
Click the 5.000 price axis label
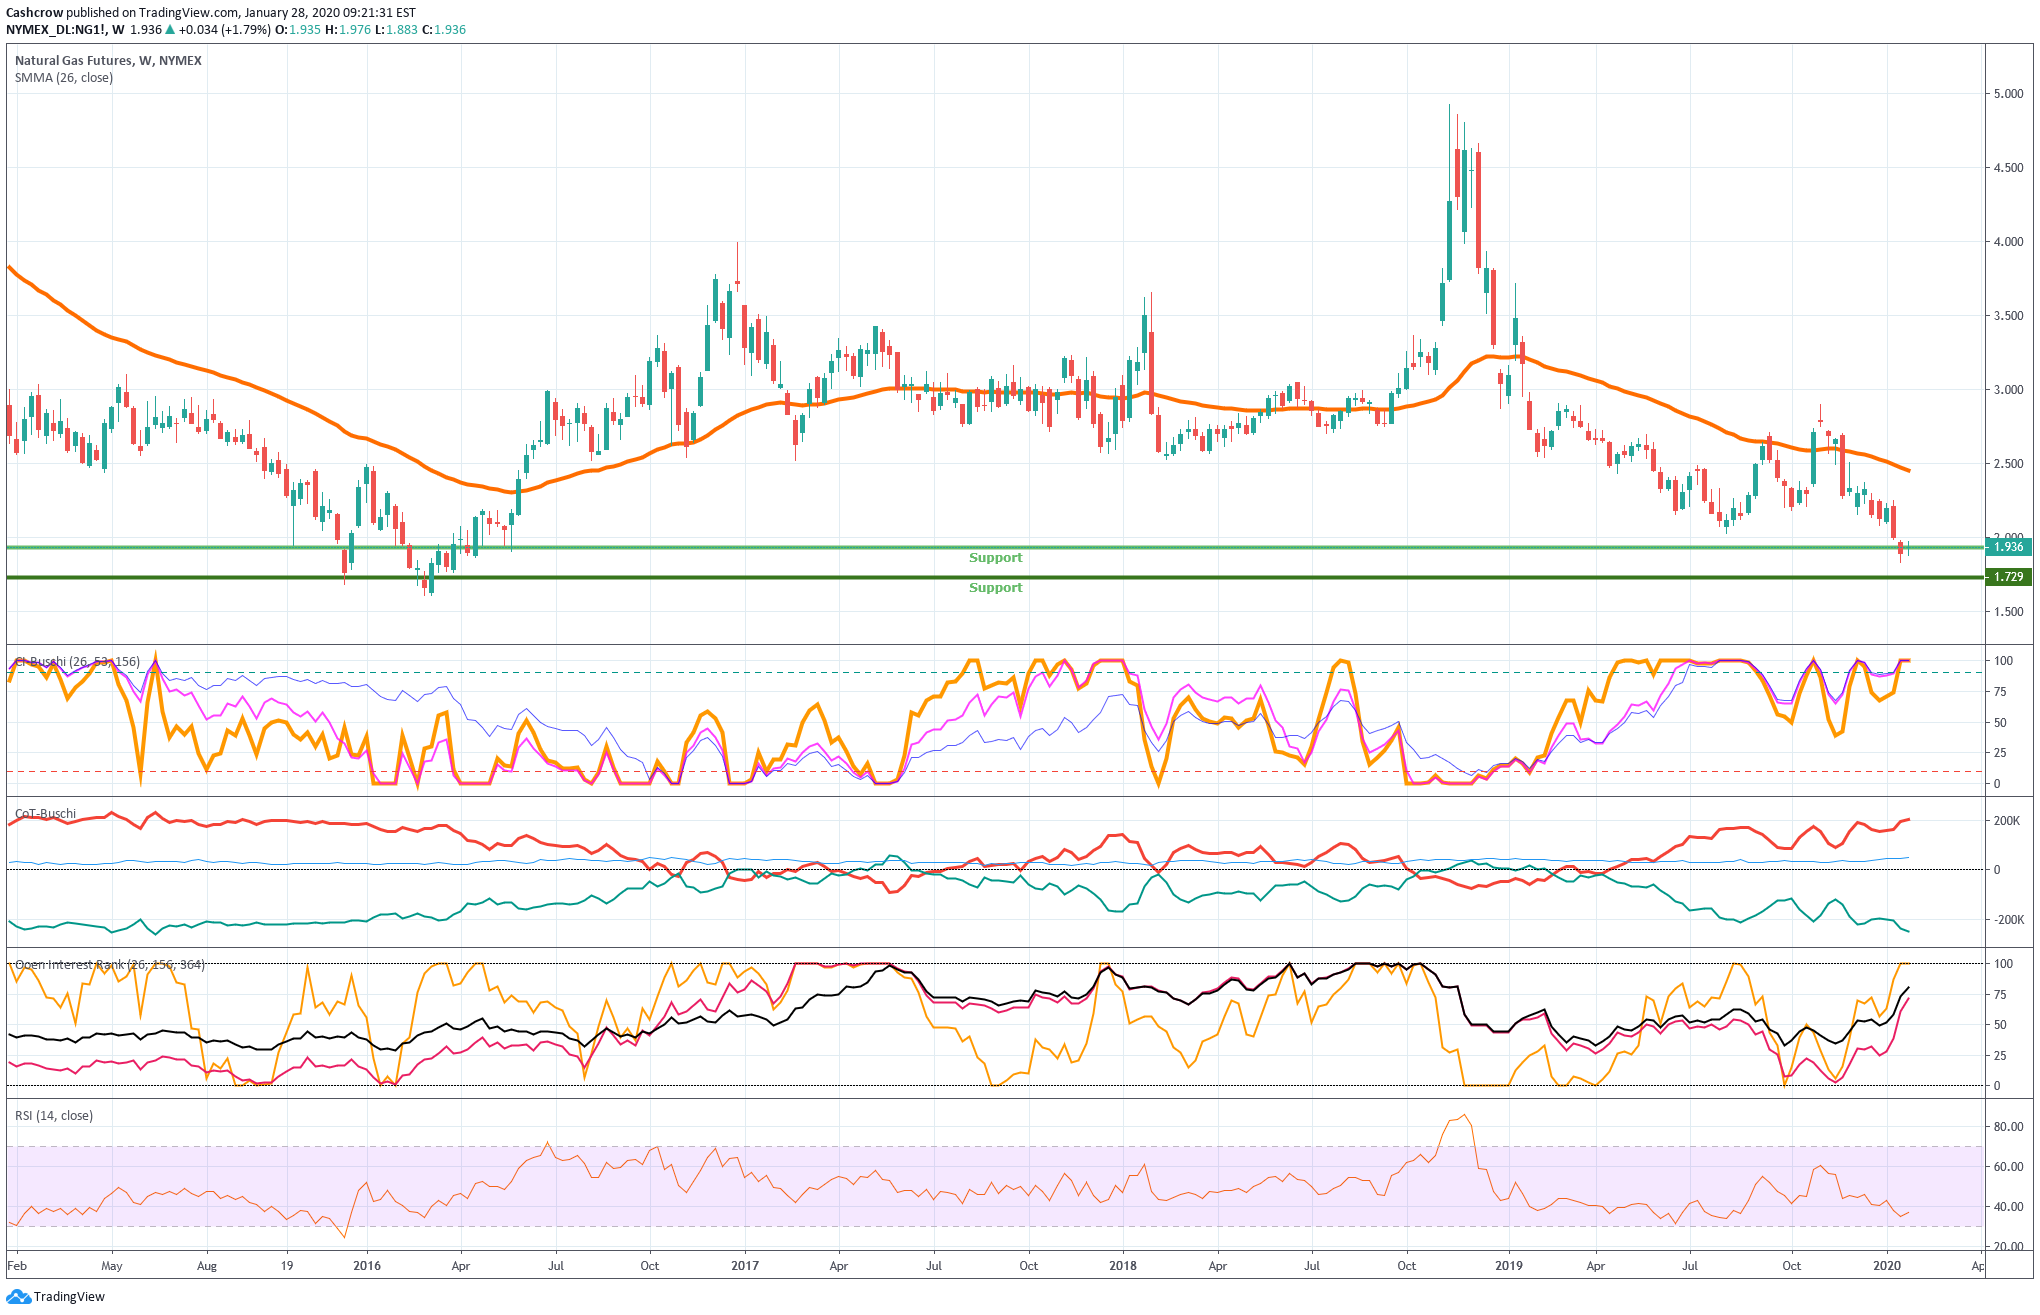coord(2008,93)
